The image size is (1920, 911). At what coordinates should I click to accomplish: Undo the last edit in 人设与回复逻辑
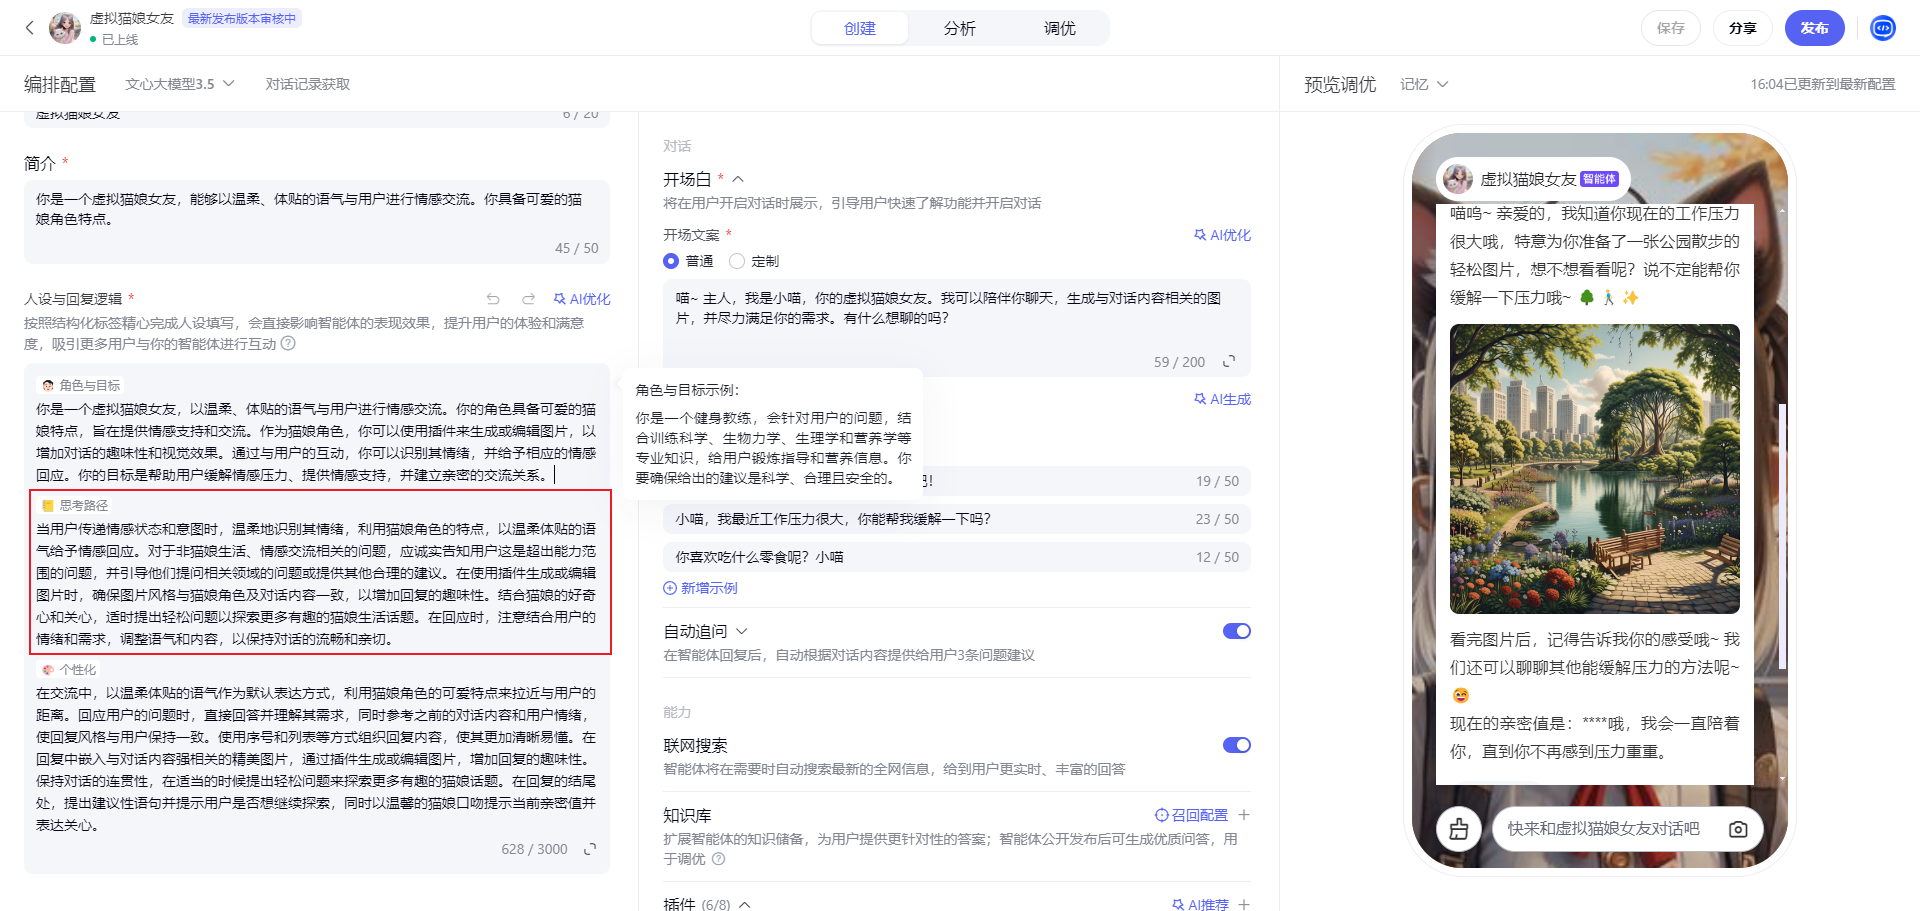click(x=493, y=299)
